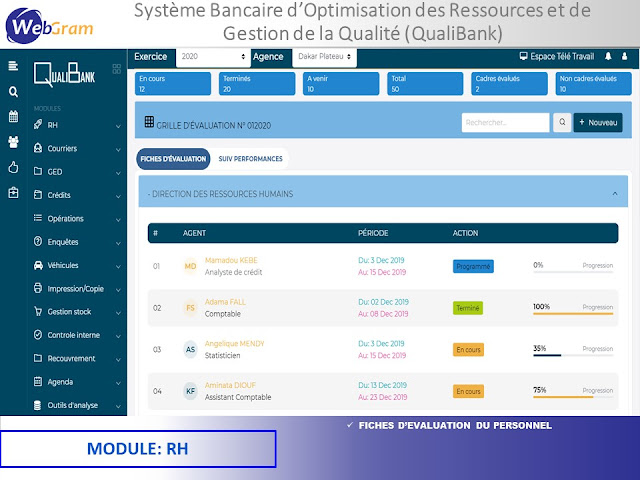
Task: Click Aminata DIOUF's 75% progress bar
Action: tap(573, 397)
